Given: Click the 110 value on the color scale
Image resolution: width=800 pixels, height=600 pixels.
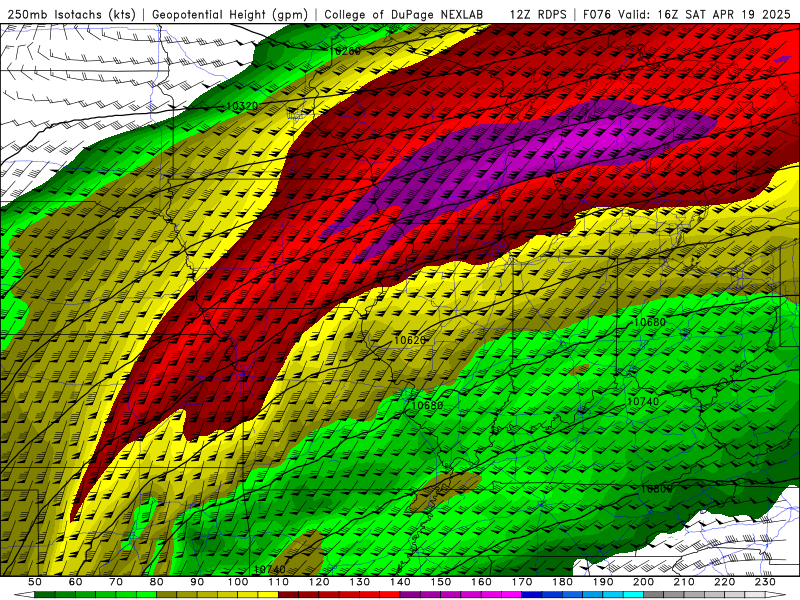Looking at the screenshot, I should pos(278,582).
